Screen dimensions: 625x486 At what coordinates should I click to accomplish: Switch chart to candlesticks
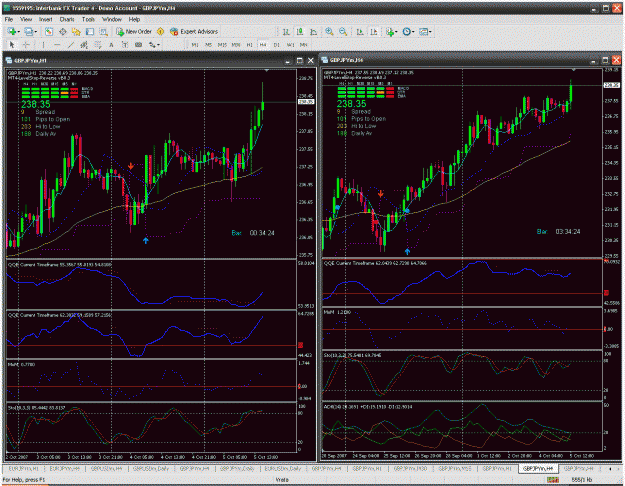click(300, 31)
